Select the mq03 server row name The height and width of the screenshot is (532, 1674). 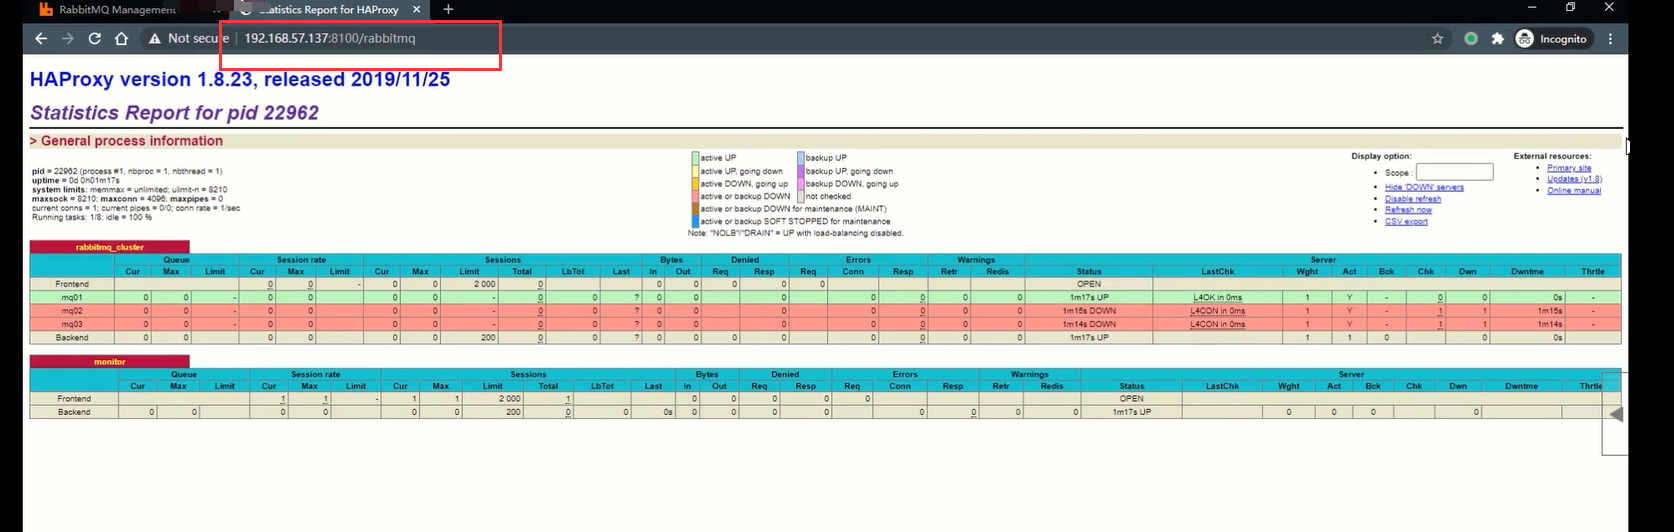72,324
